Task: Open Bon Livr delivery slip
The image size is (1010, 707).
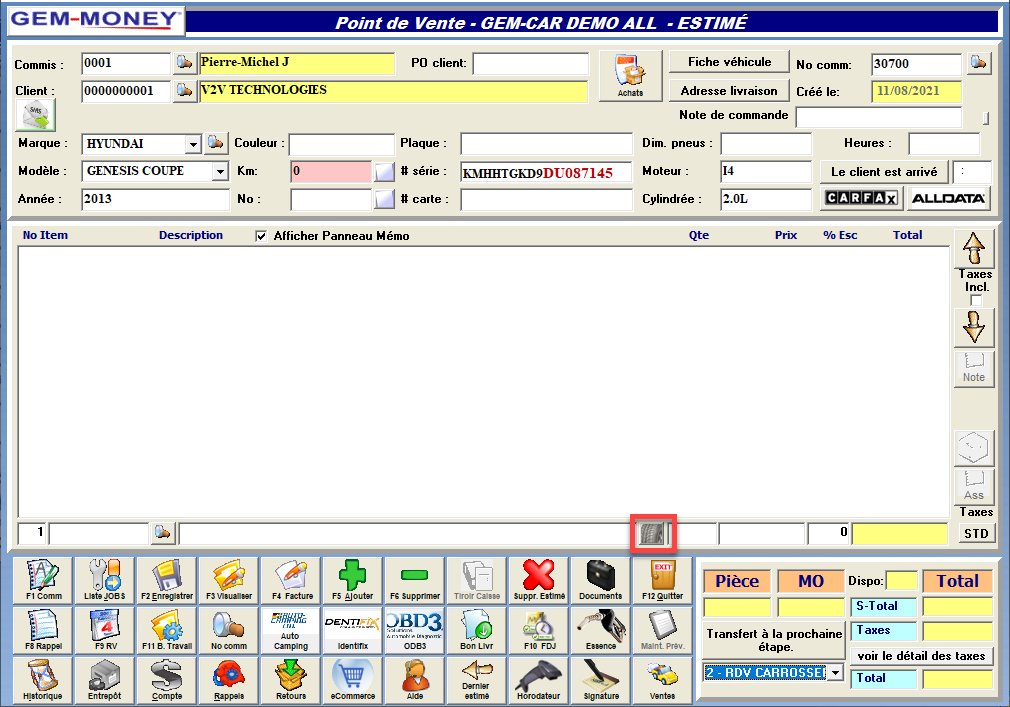Action: coord(477,630)
